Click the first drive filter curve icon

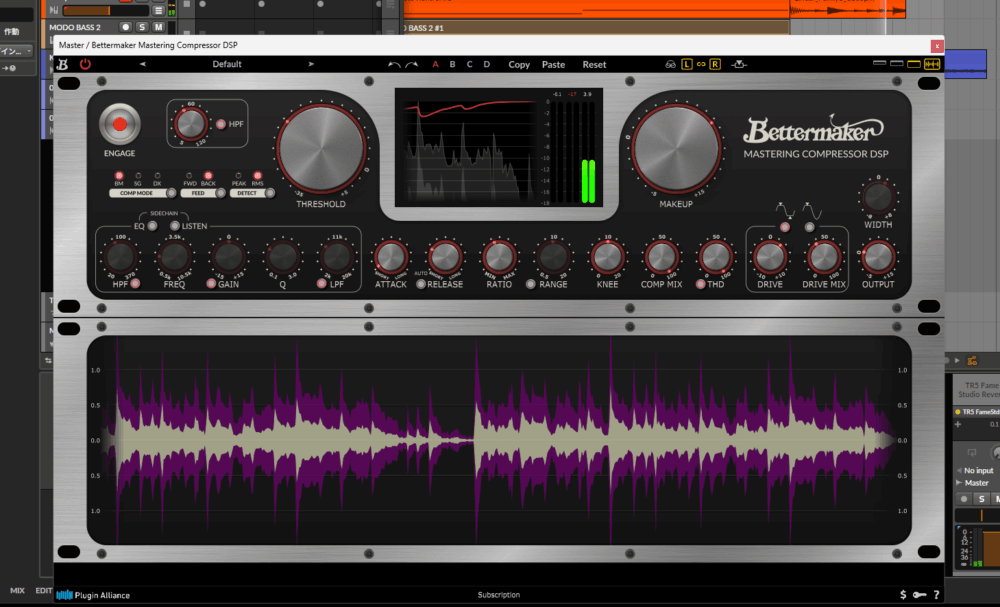pos(785,210)
